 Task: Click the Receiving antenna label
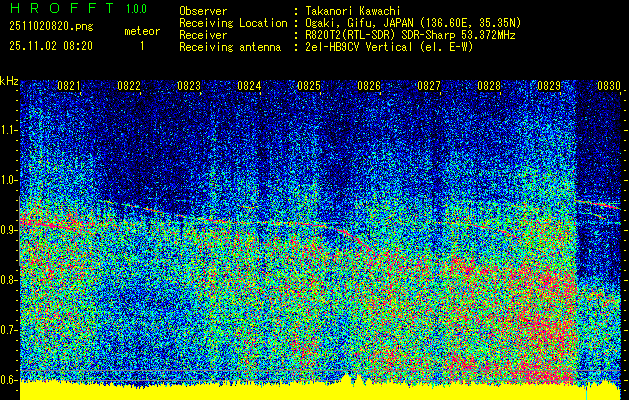pyautogui.click(x=230, y=47)
